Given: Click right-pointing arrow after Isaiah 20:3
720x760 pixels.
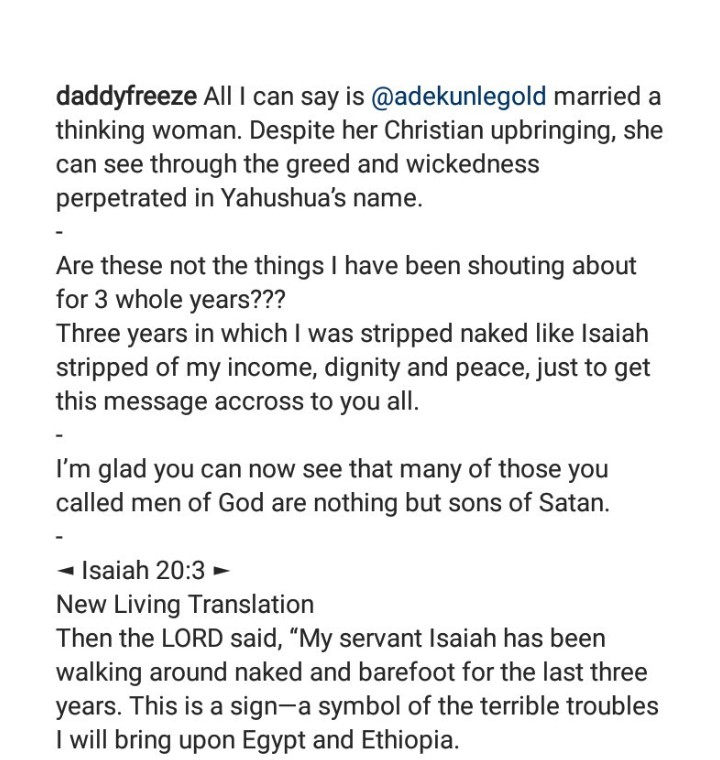Looking at the screenshot, I should pyautogui.click(x=221, y=571).
